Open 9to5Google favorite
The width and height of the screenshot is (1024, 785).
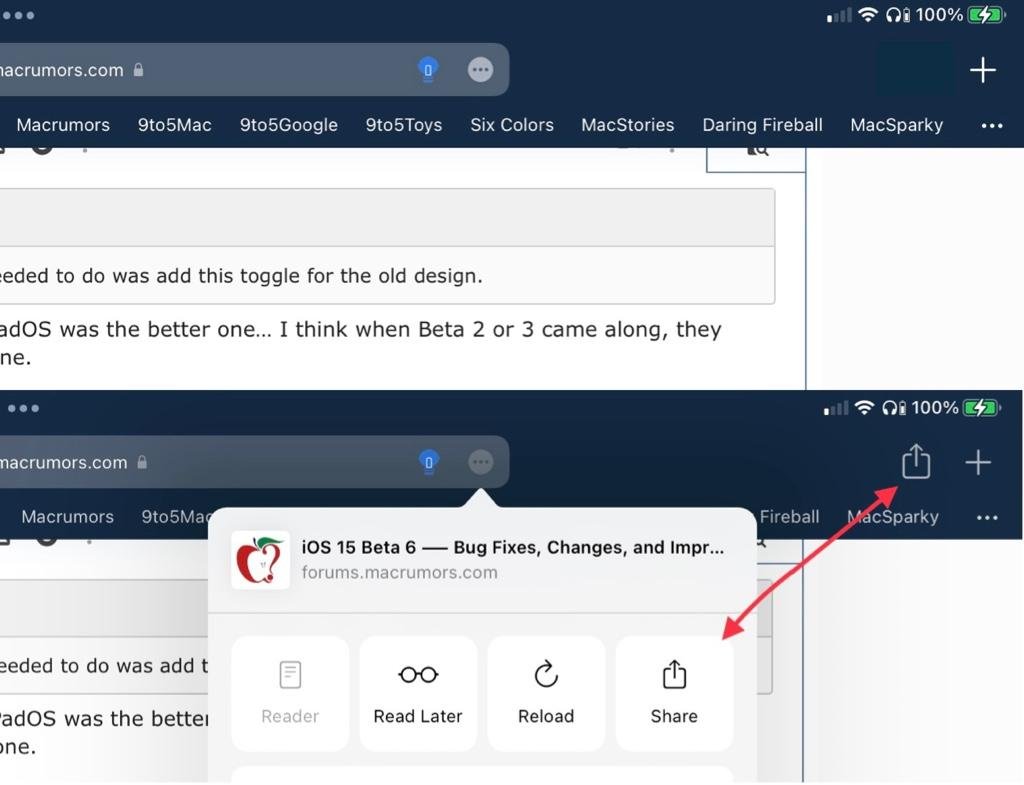click(x=288, y=125)
